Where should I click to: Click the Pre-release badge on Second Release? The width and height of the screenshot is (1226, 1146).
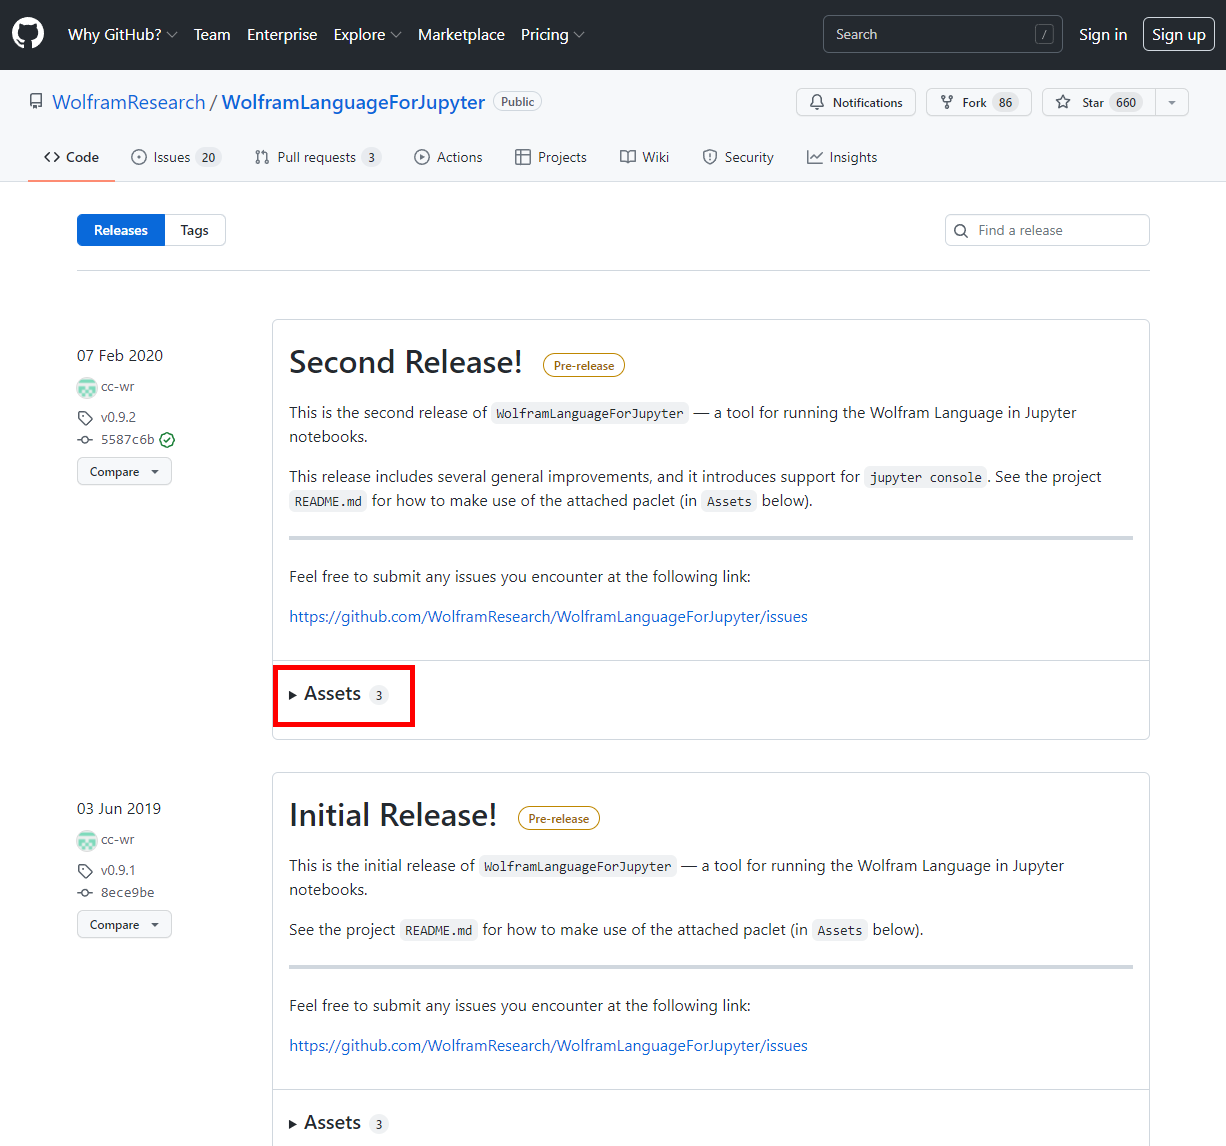click(584, 366)
